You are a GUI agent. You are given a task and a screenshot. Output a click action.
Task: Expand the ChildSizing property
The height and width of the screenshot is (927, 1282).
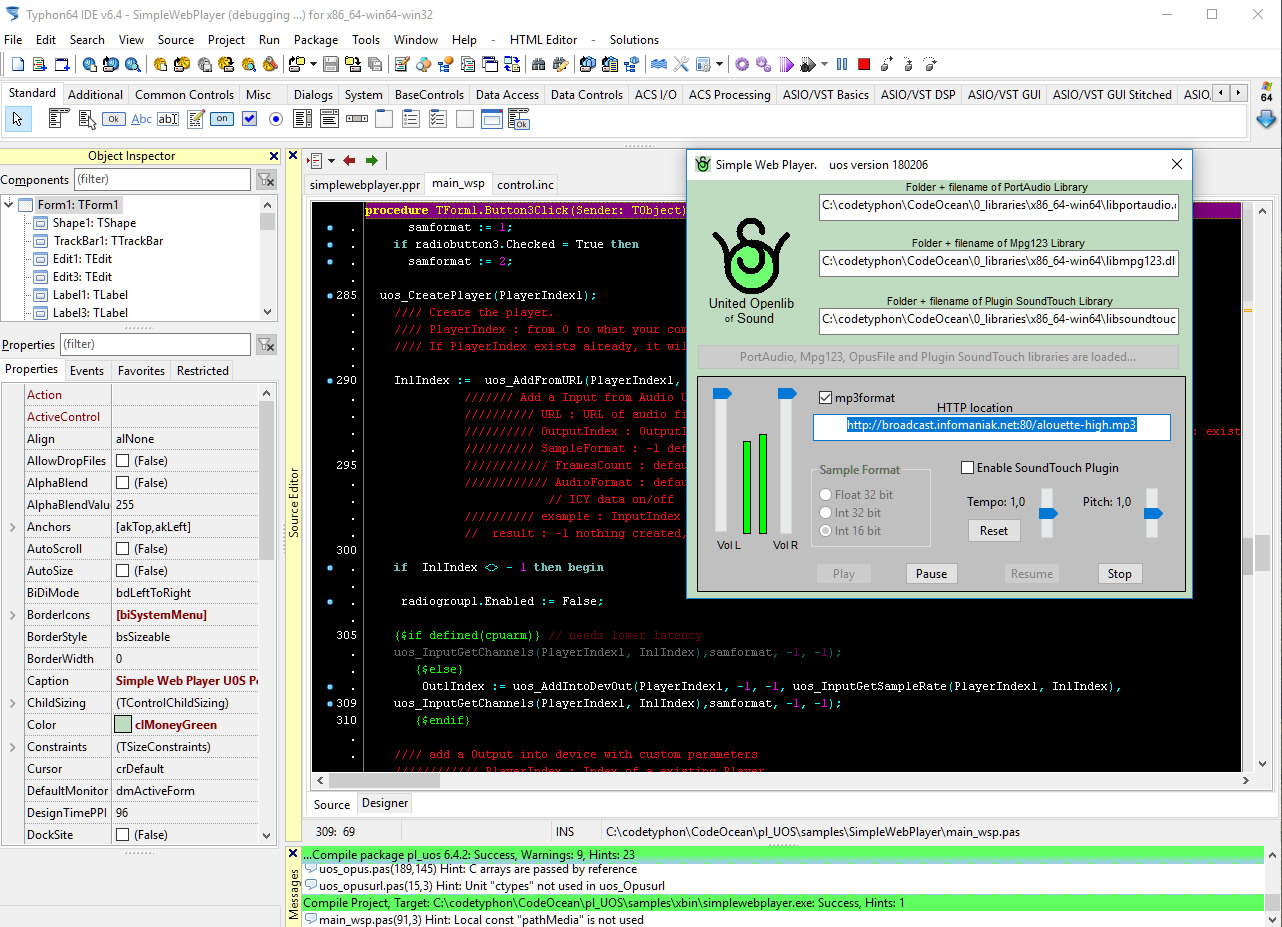(x=13, y=703)
